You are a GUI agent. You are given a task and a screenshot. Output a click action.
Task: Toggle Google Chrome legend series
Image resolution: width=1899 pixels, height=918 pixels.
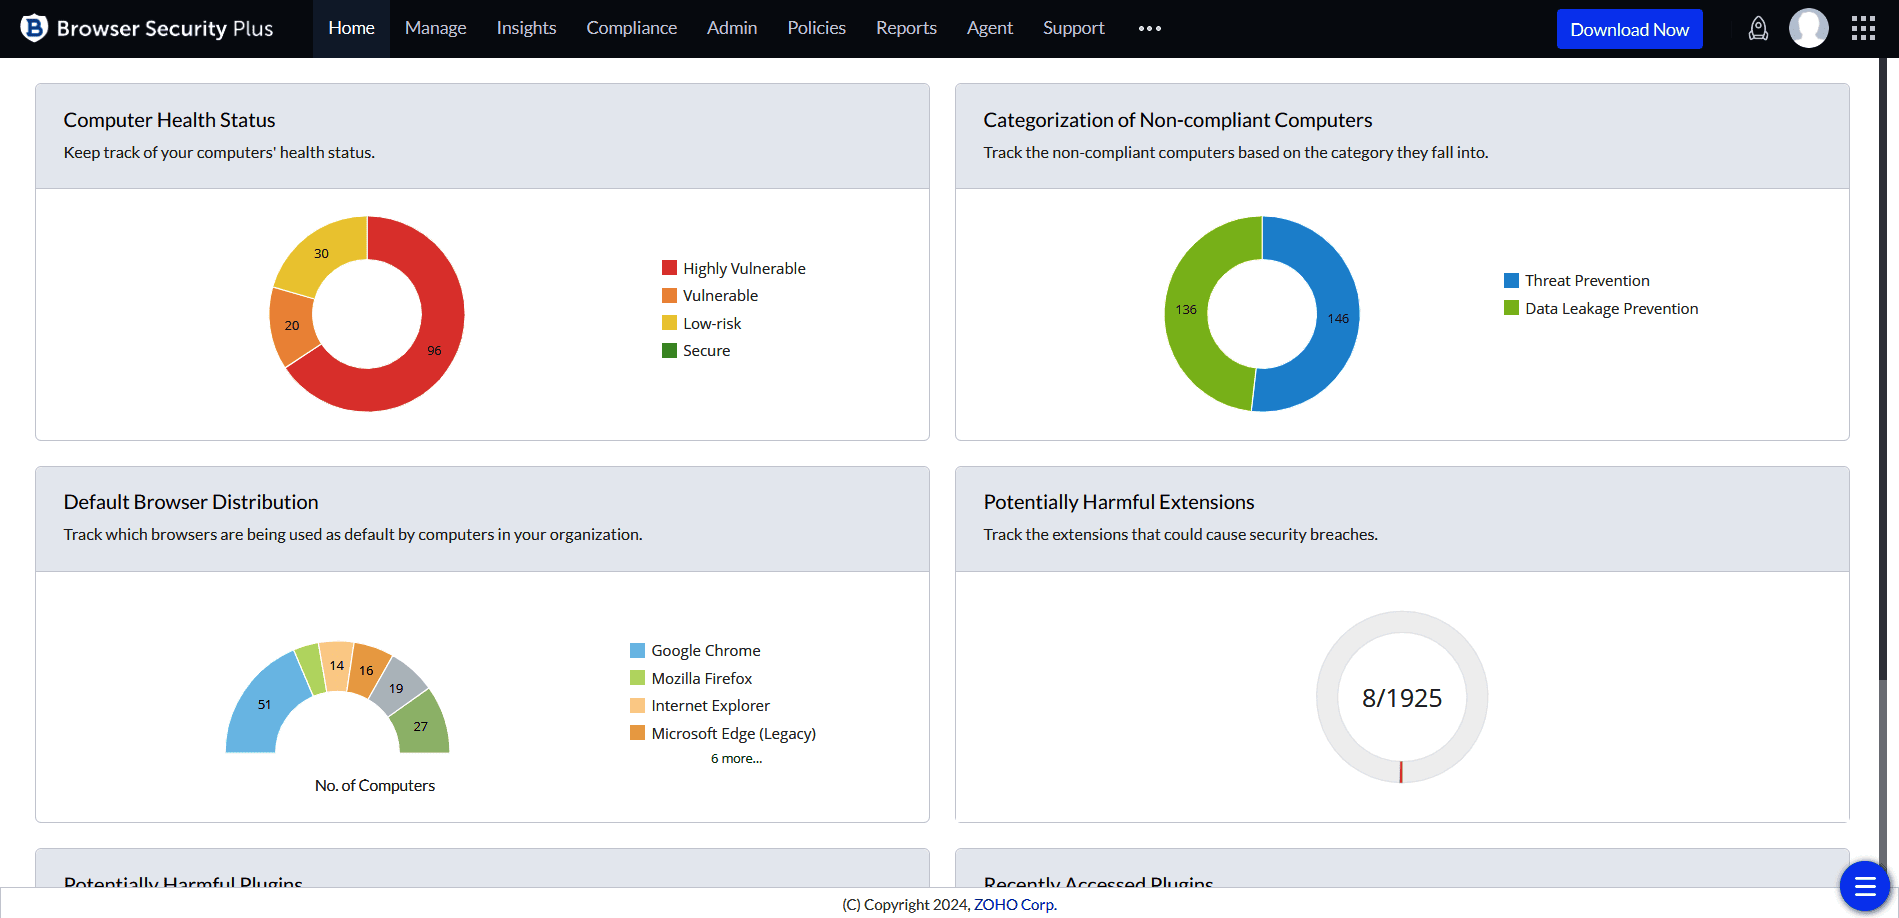705,651
